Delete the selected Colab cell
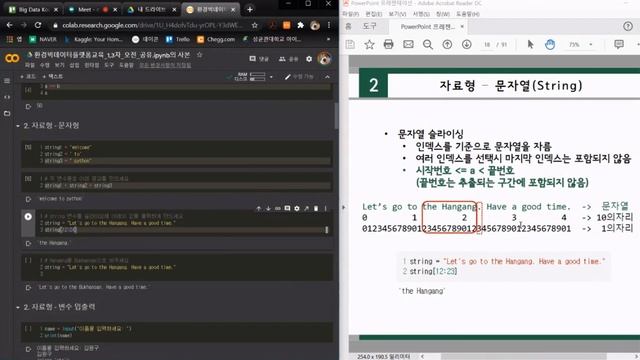 (316, 209)
